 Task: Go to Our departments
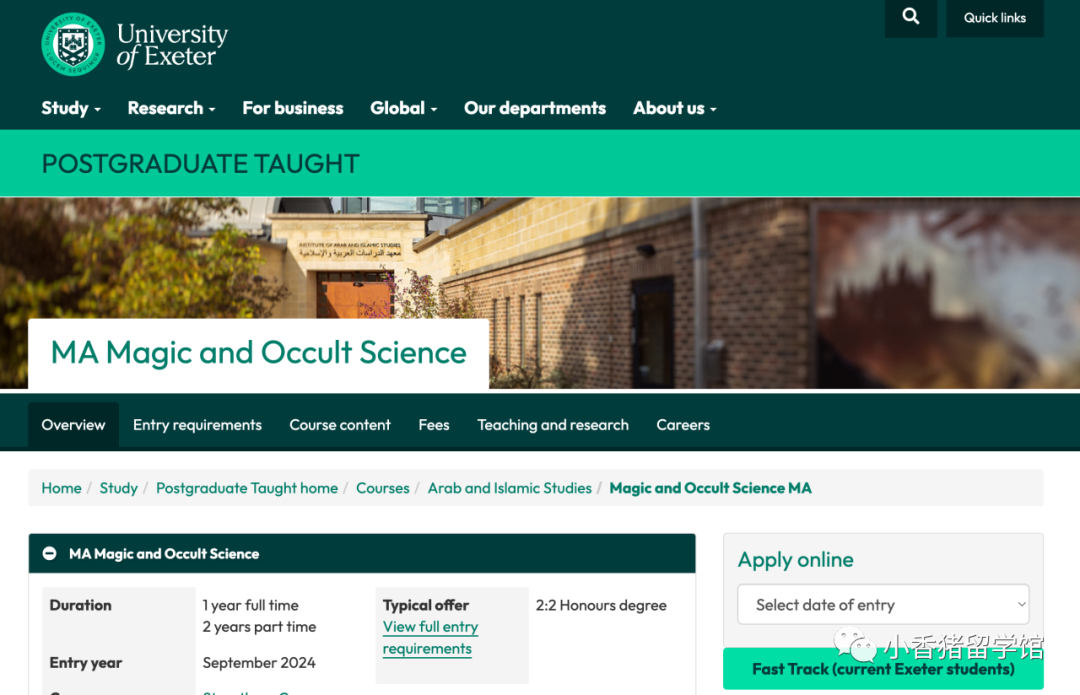(535, 108)
